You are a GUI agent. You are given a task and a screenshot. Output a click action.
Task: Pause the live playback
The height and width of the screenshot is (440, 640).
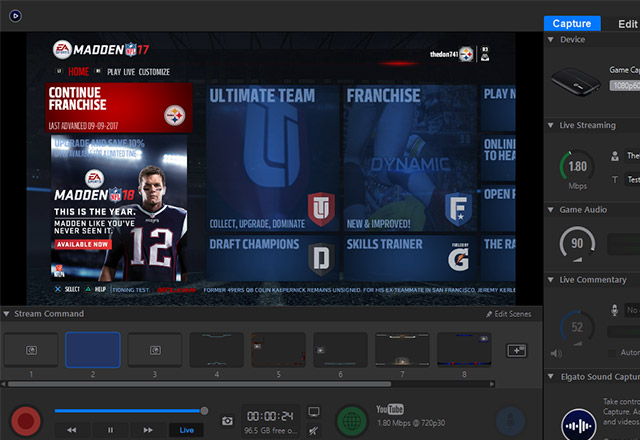pos(110,430)
